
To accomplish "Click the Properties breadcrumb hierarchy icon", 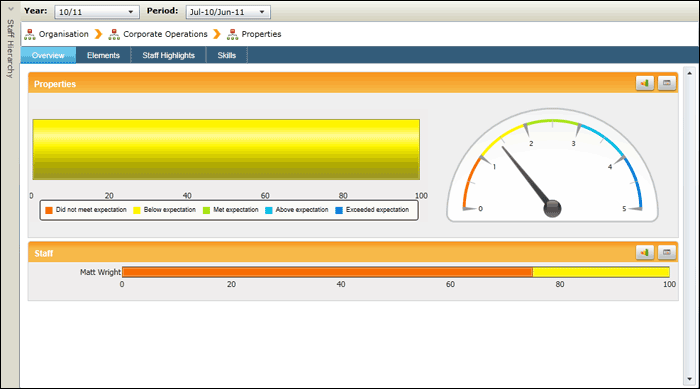I will pyautogui.click(x=233, y=34).
